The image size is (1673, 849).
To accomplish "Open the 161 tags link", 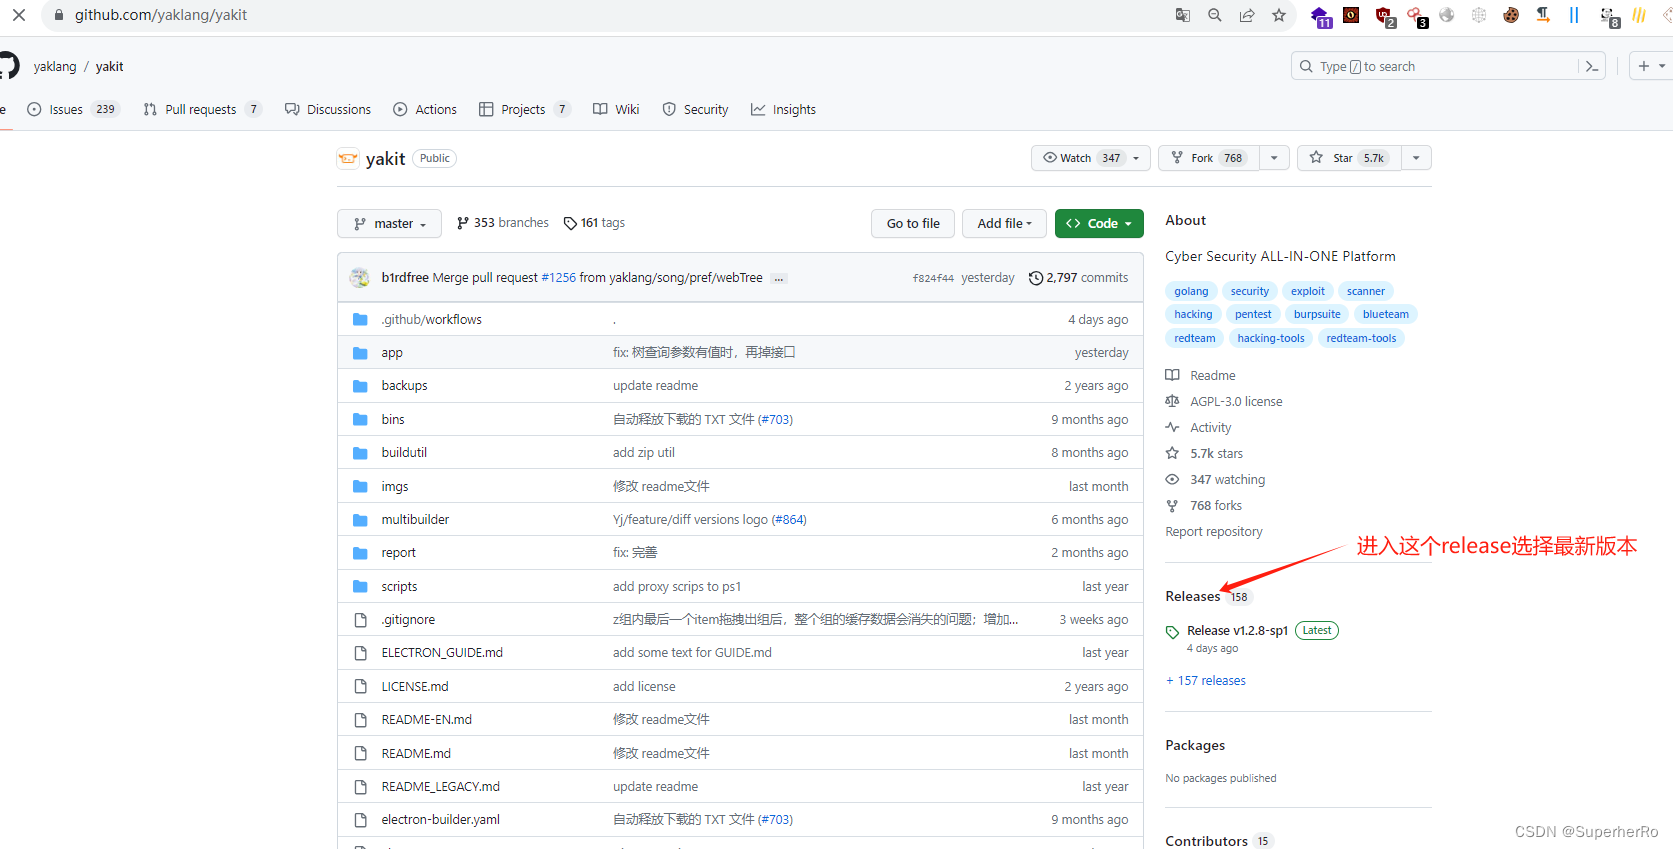I will 594,223.
